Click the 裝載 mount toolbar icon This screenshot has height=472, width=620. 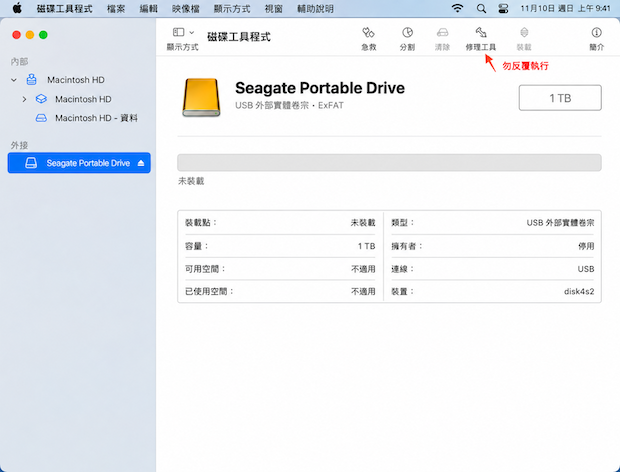[524, 33]
